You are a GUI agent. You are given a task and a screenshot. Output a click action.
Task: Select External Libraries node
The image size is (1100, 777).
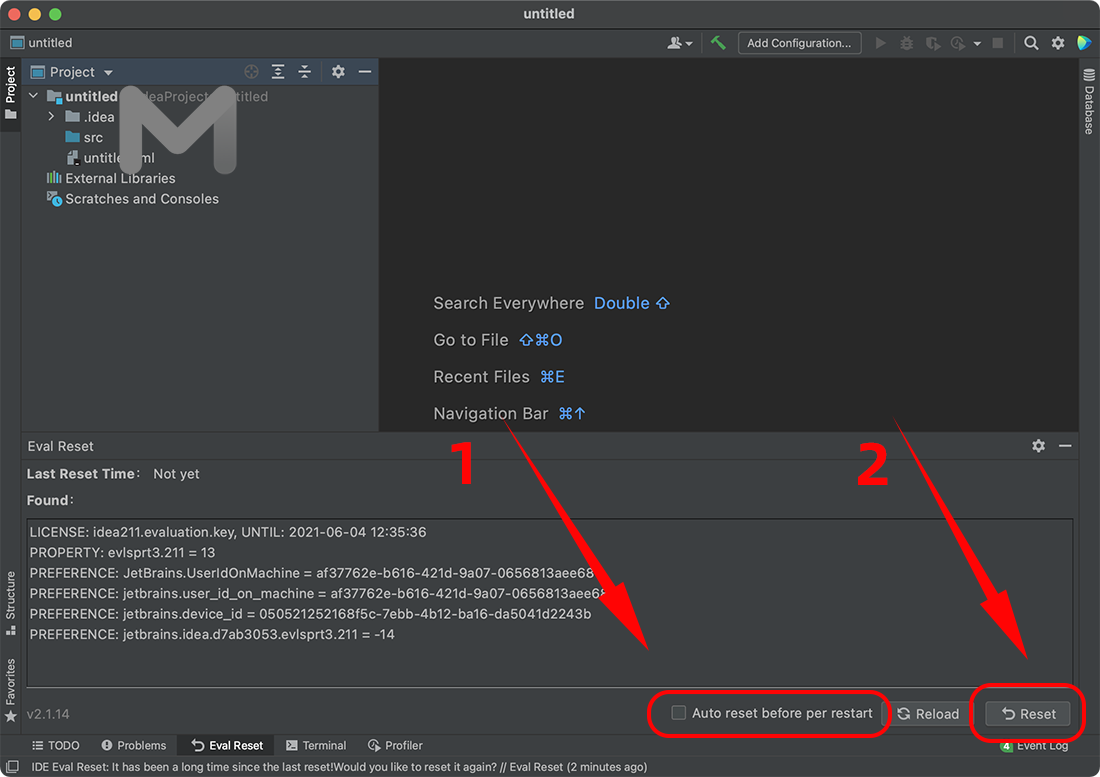(x=111, y=178)
